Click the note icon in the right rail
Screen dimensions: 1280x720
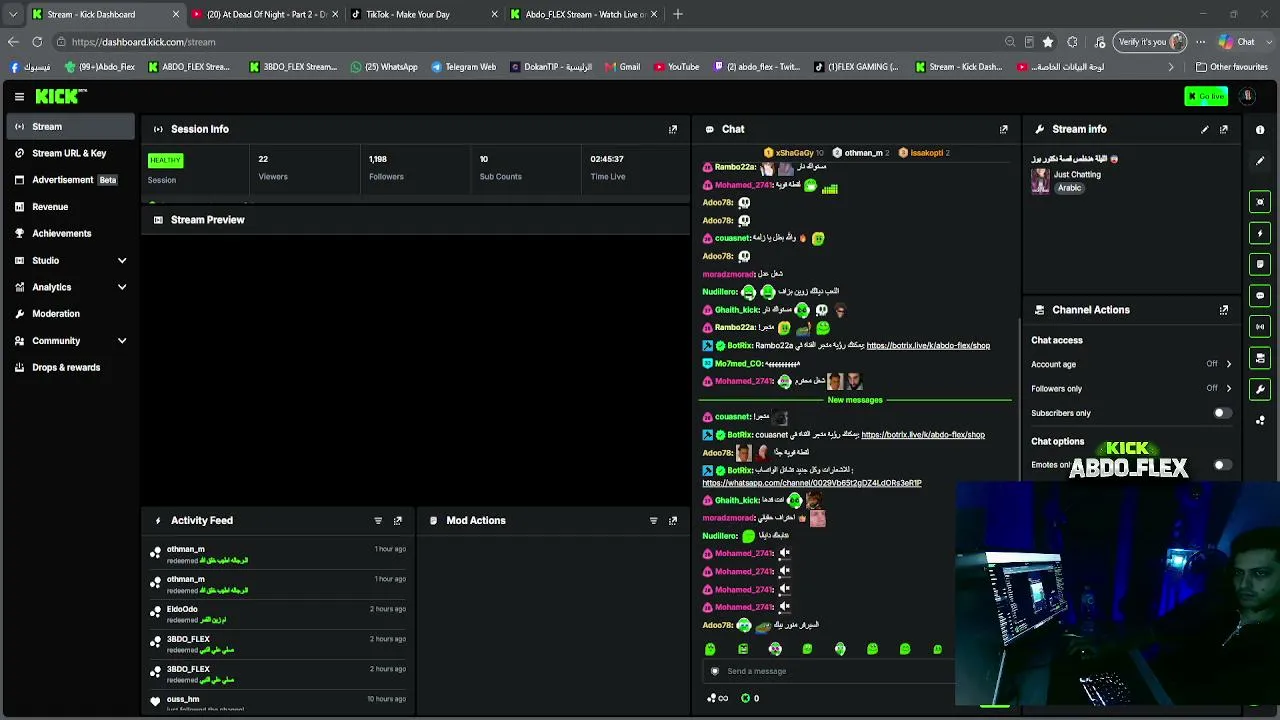point(1260,264)
